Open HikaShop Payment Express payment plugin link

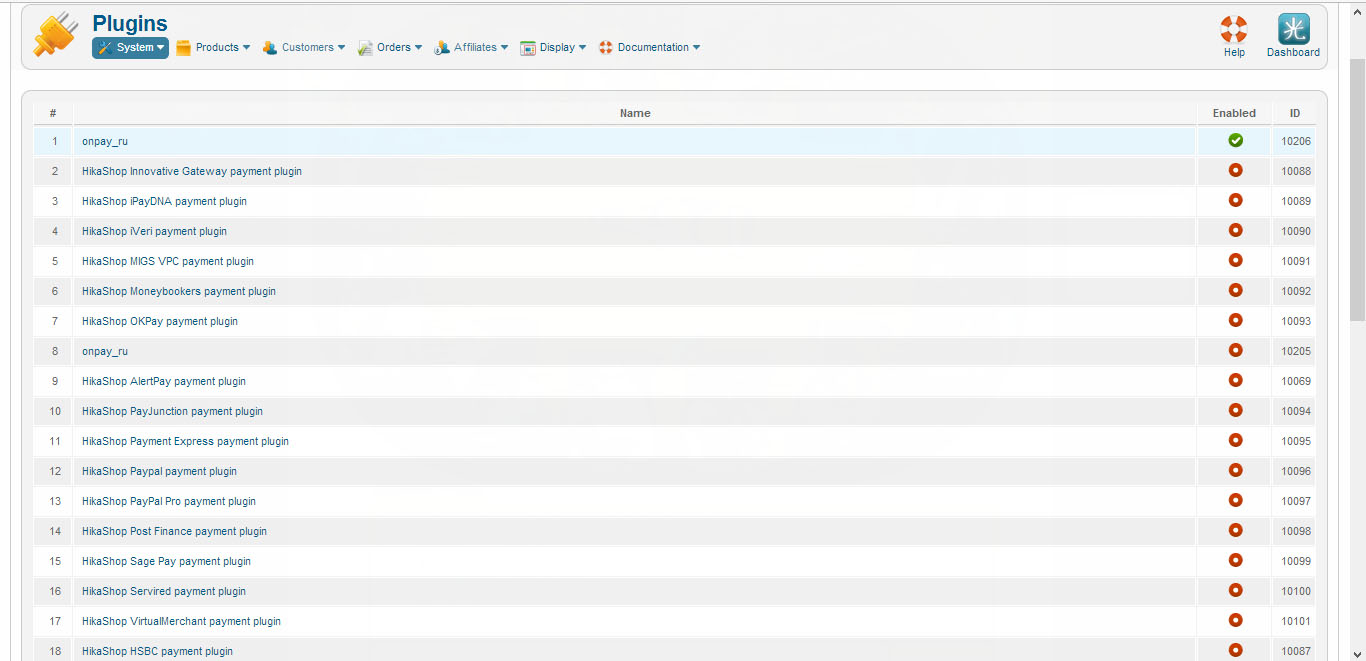185,441
